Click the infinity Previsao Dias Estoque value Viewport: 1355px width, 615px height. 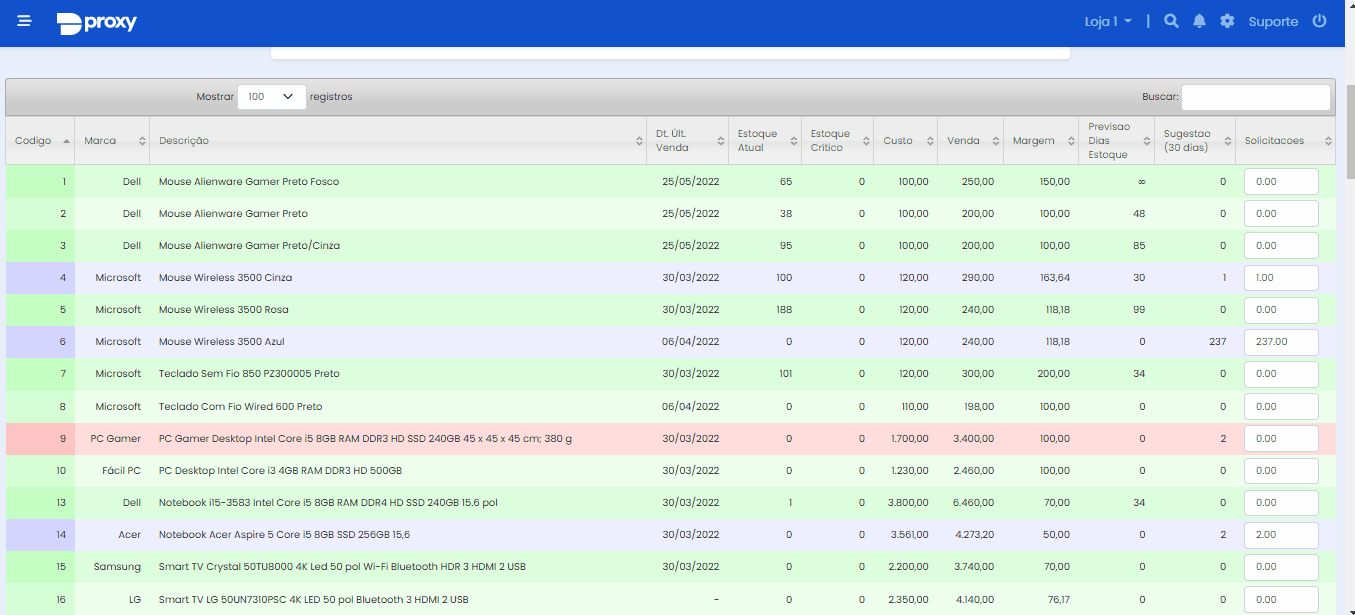click(x=1141, y=182)
